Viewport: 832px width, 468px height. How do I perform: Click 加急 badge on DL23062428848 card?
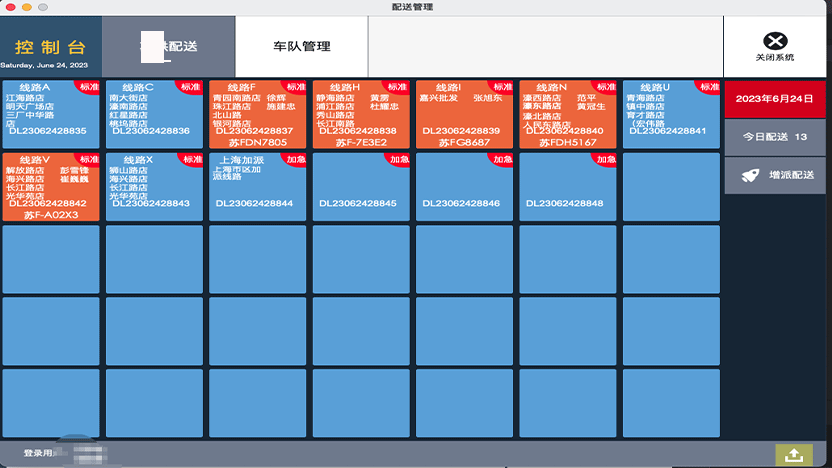(605, 159)
